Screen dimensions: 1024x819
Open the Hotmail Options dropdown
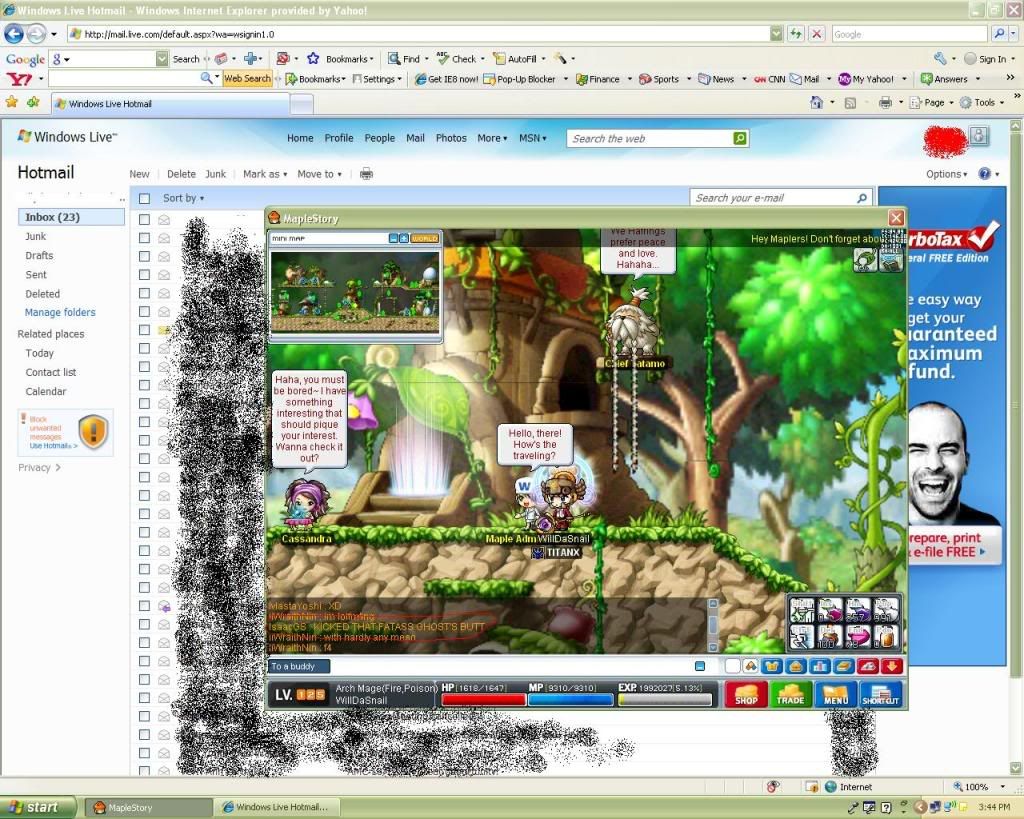(x=947, y=174)
